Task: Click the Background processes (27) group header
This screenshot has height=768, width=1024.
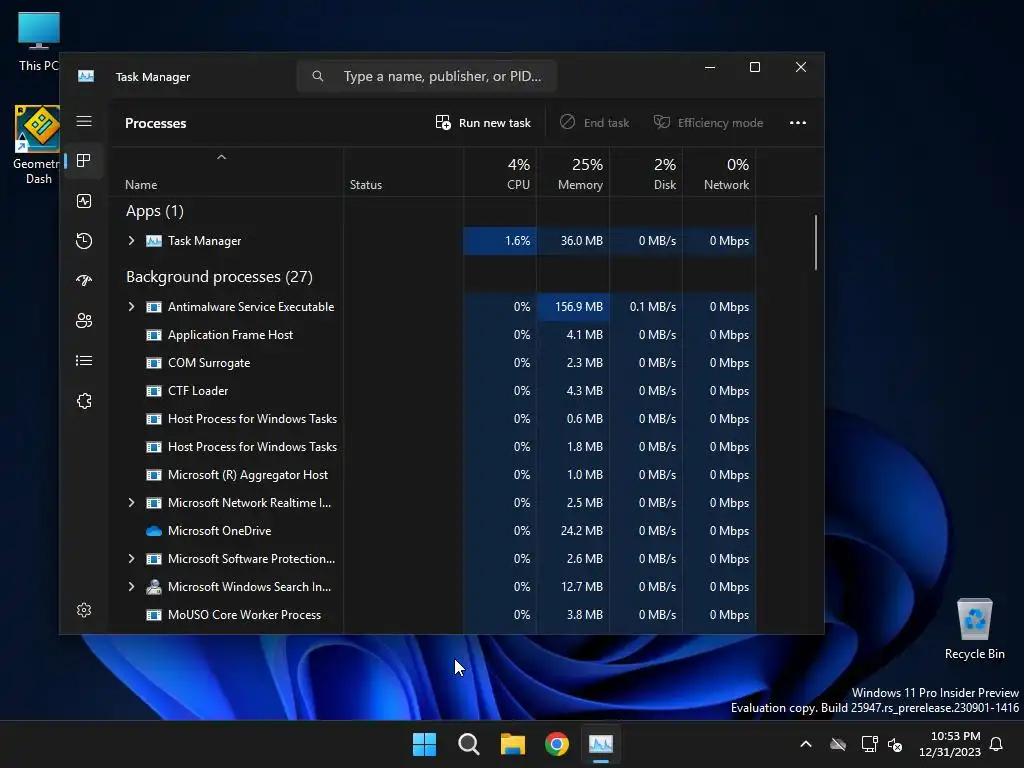Action: coord(219,277)
